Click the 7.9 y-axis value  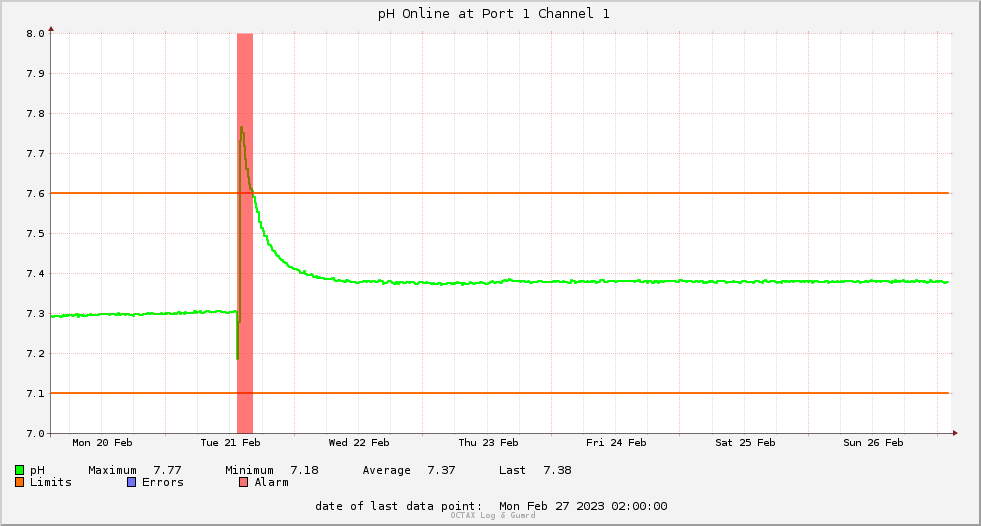pyautogui.click(x=36, y=74)
